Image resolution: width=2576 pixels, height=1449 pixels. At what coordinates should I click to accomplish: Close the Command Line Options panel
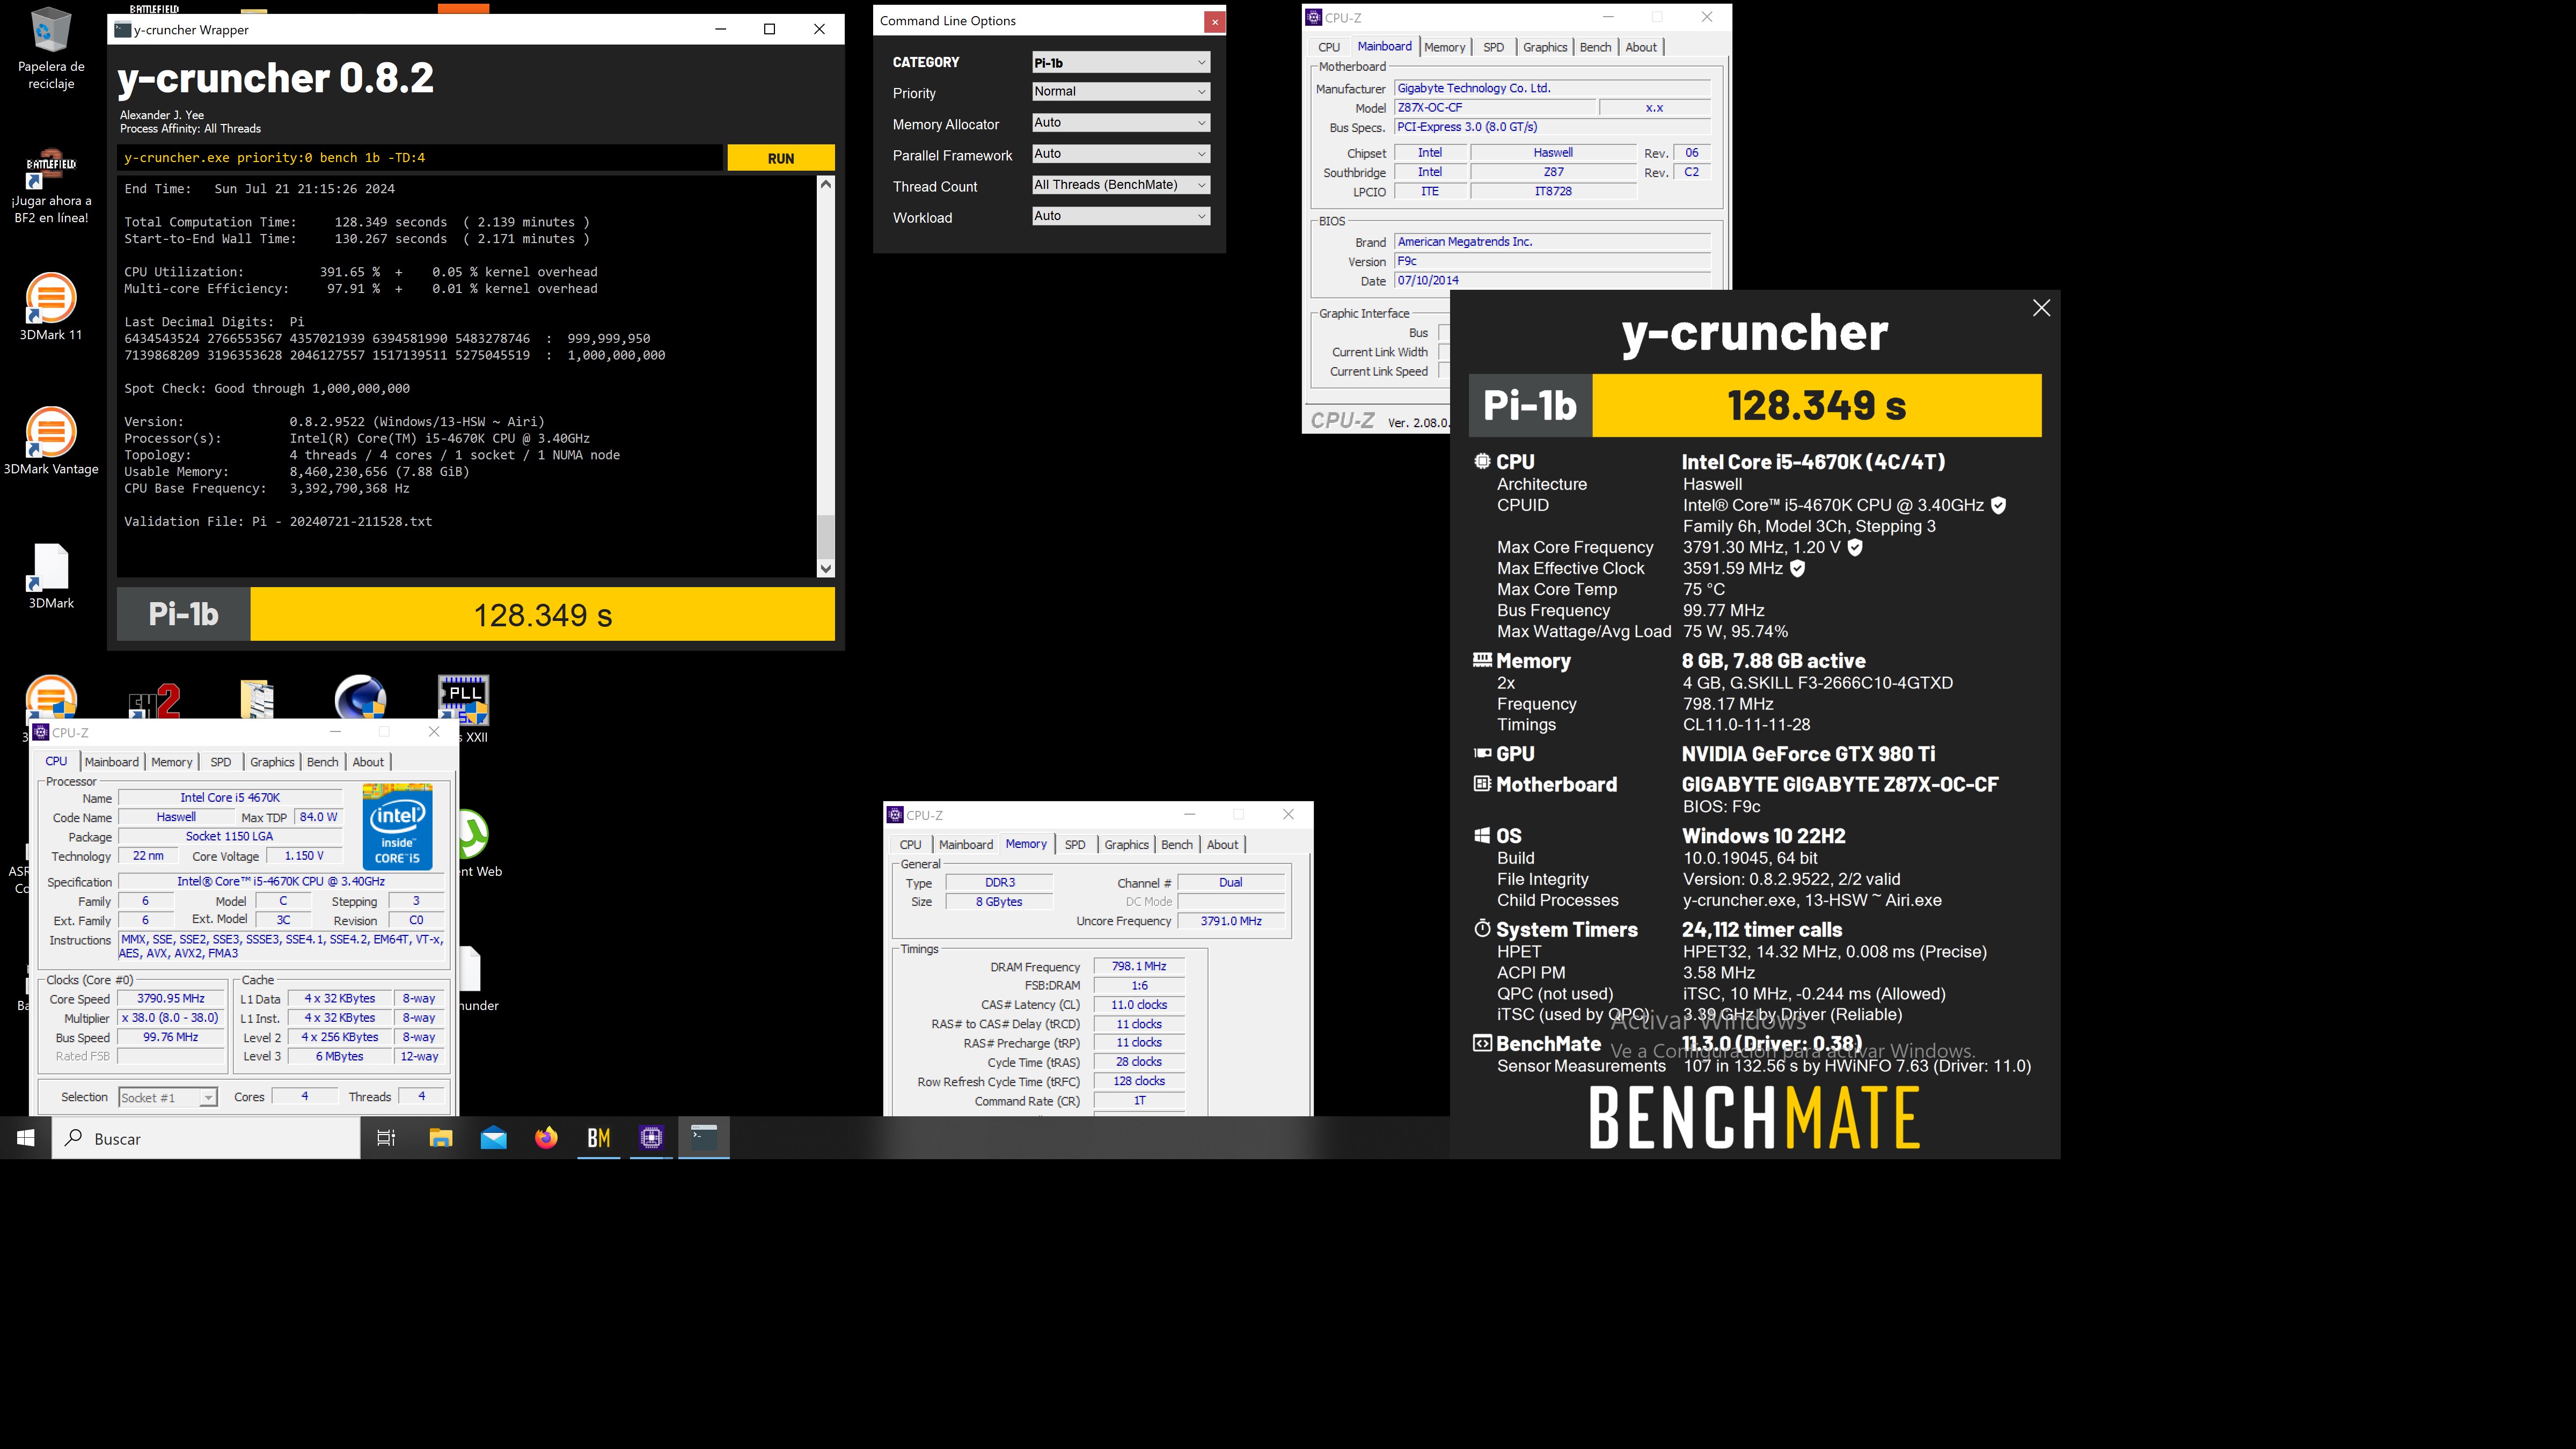[1214, 21]
